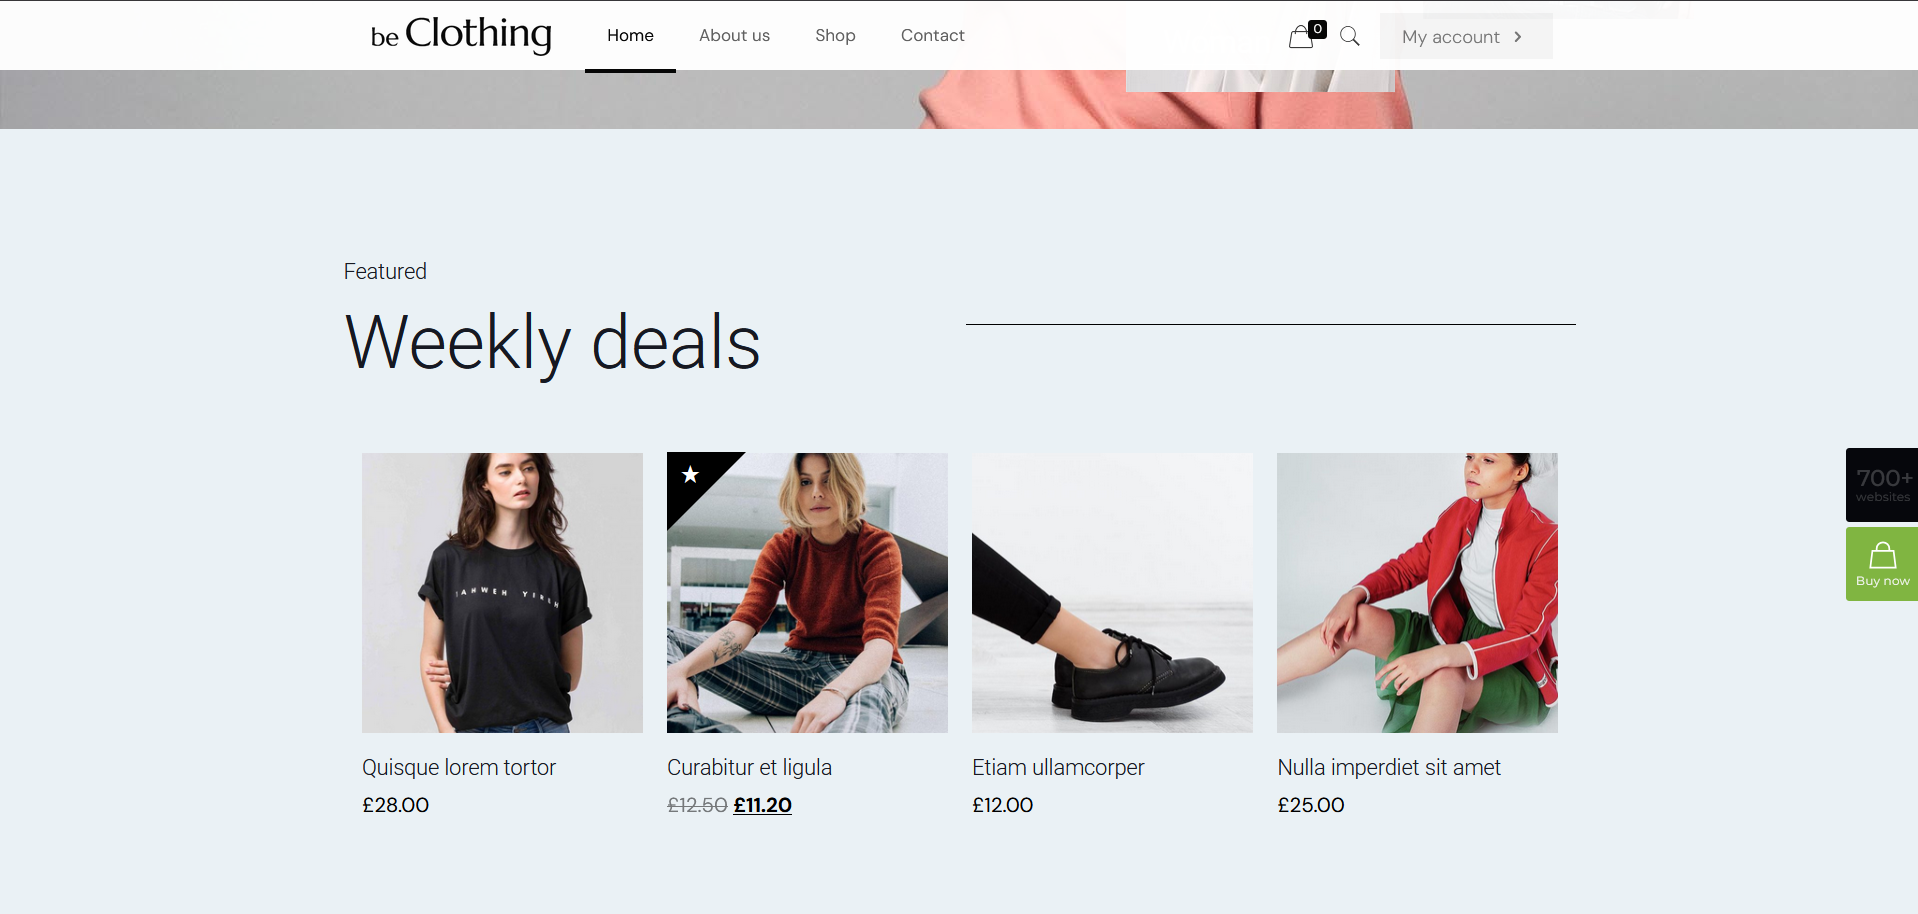Screen dimensions: 1918x914
Task: Open the Quisque lorem tortor product link
Action: [459, 767]
